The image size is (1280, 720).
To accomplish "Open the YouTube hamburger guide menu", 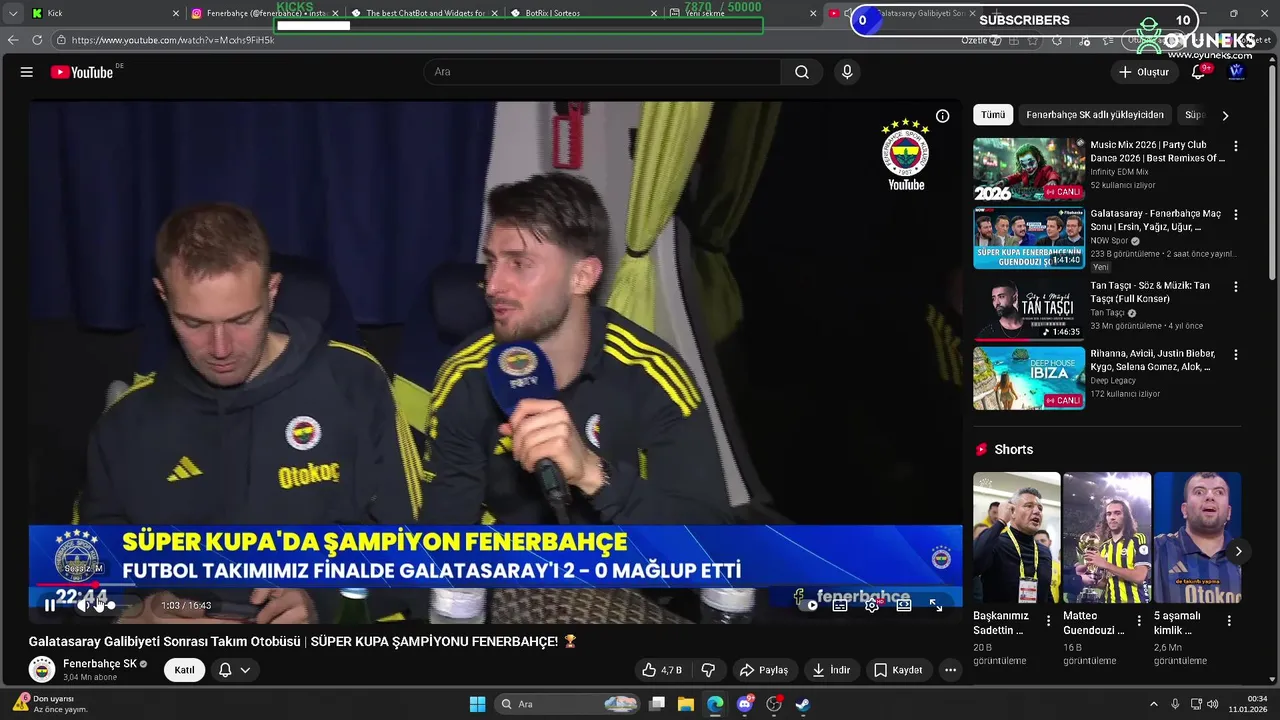I will (27, 72).
